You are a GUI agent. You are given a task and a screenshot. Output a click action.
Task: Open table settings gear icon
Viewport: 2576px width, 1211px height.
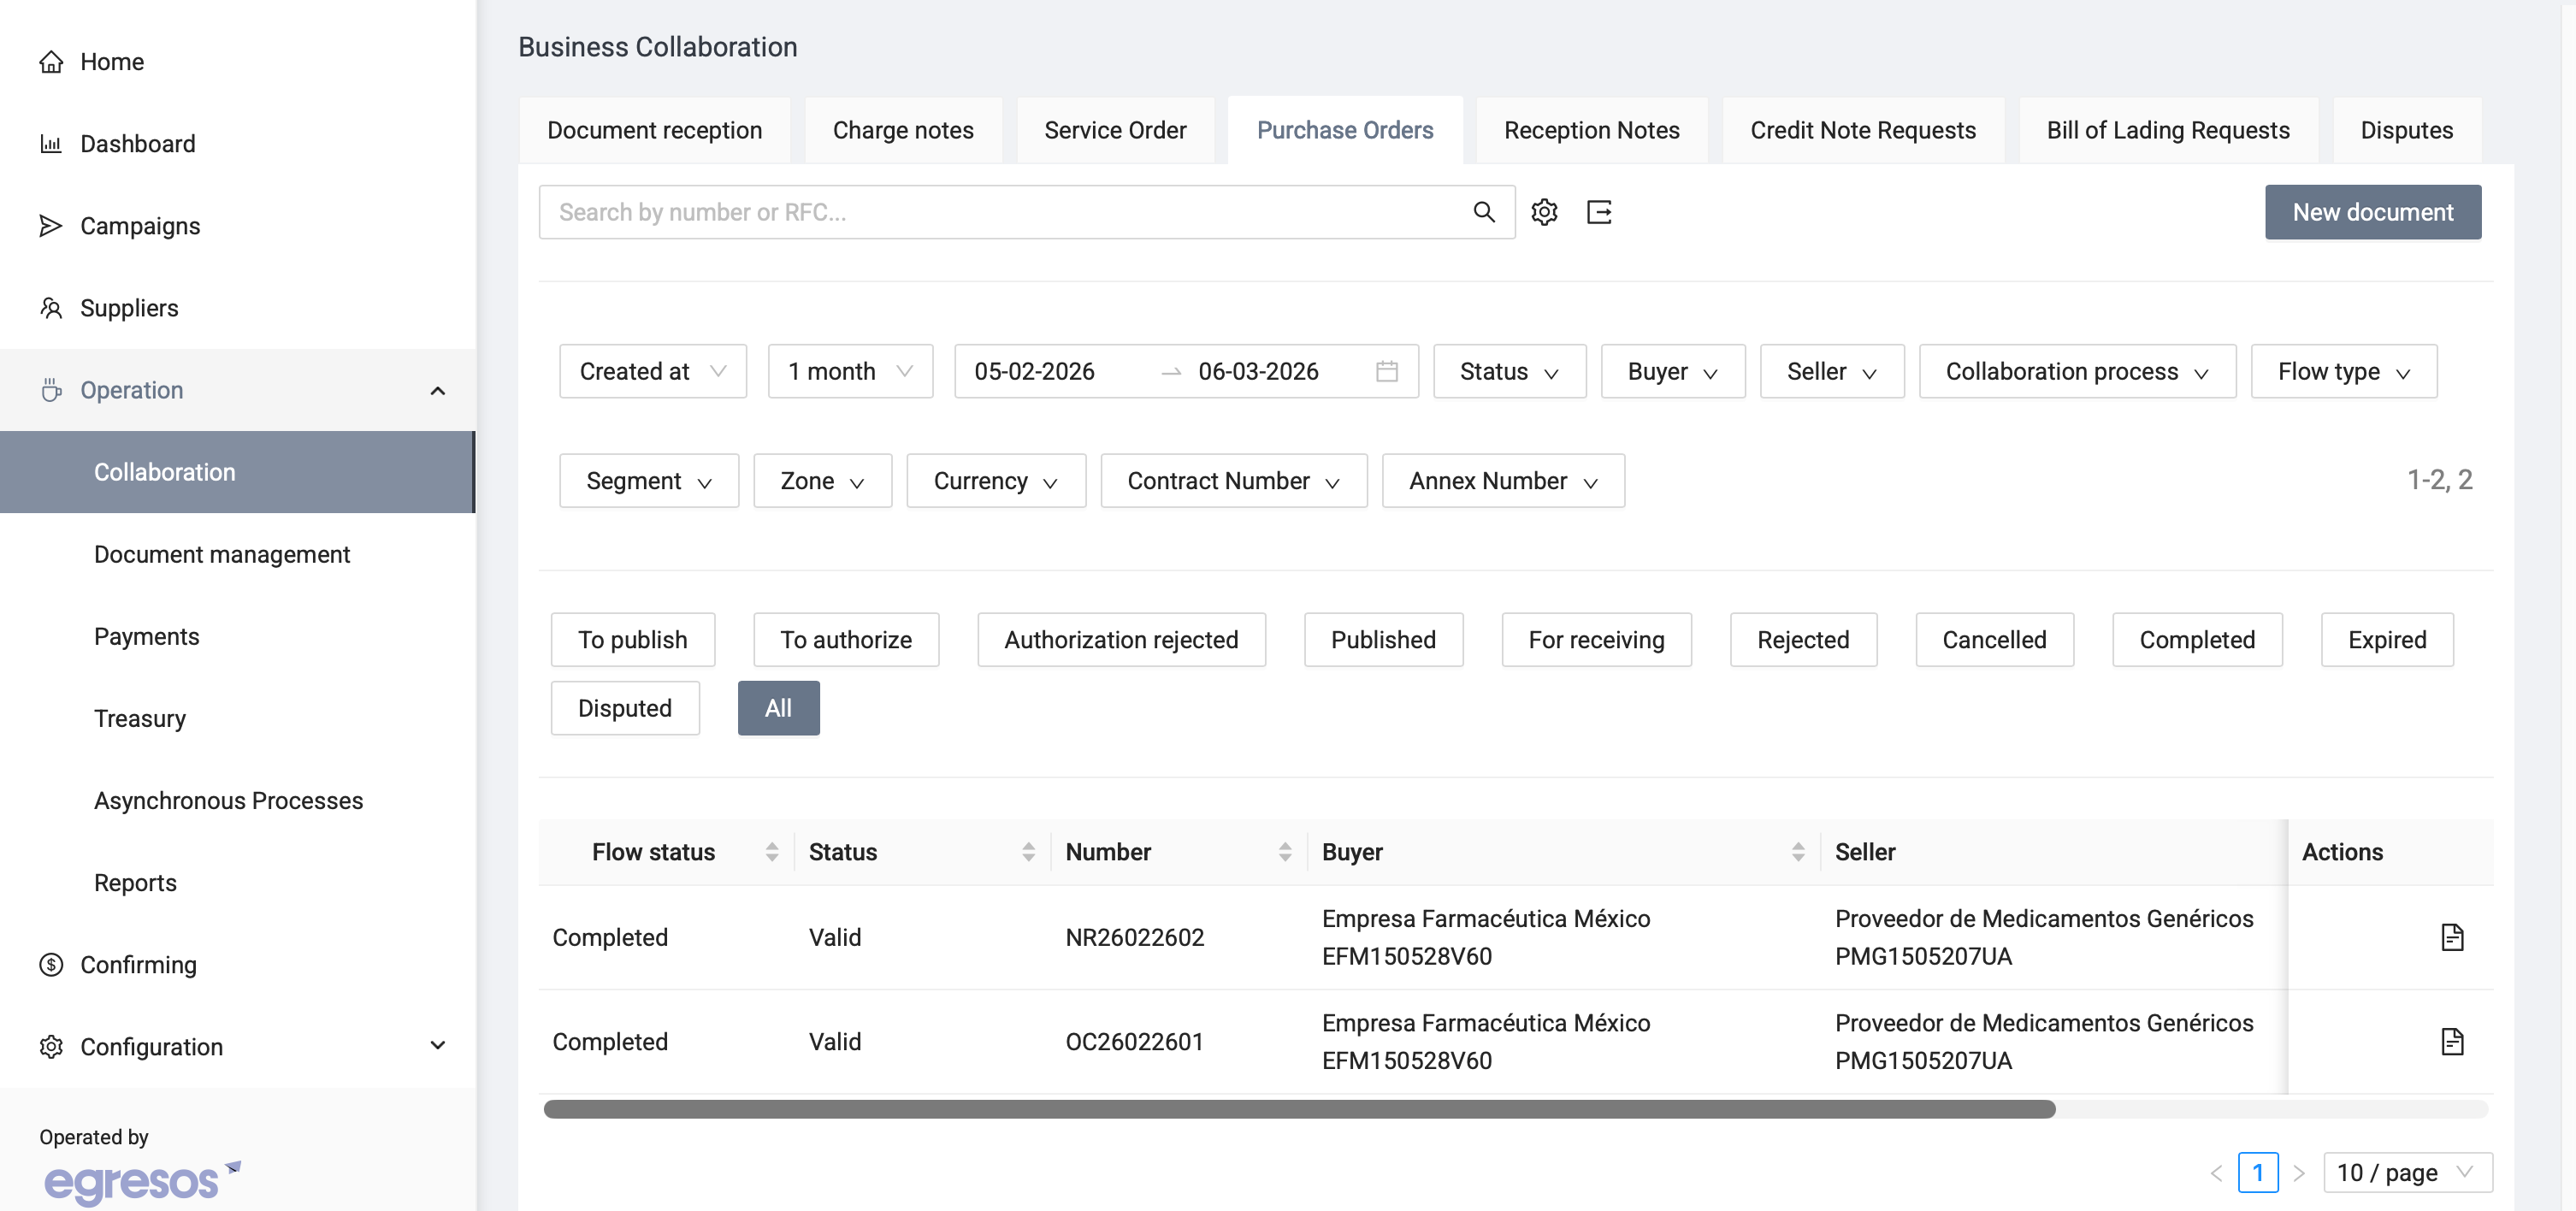tap(1544, 212)
